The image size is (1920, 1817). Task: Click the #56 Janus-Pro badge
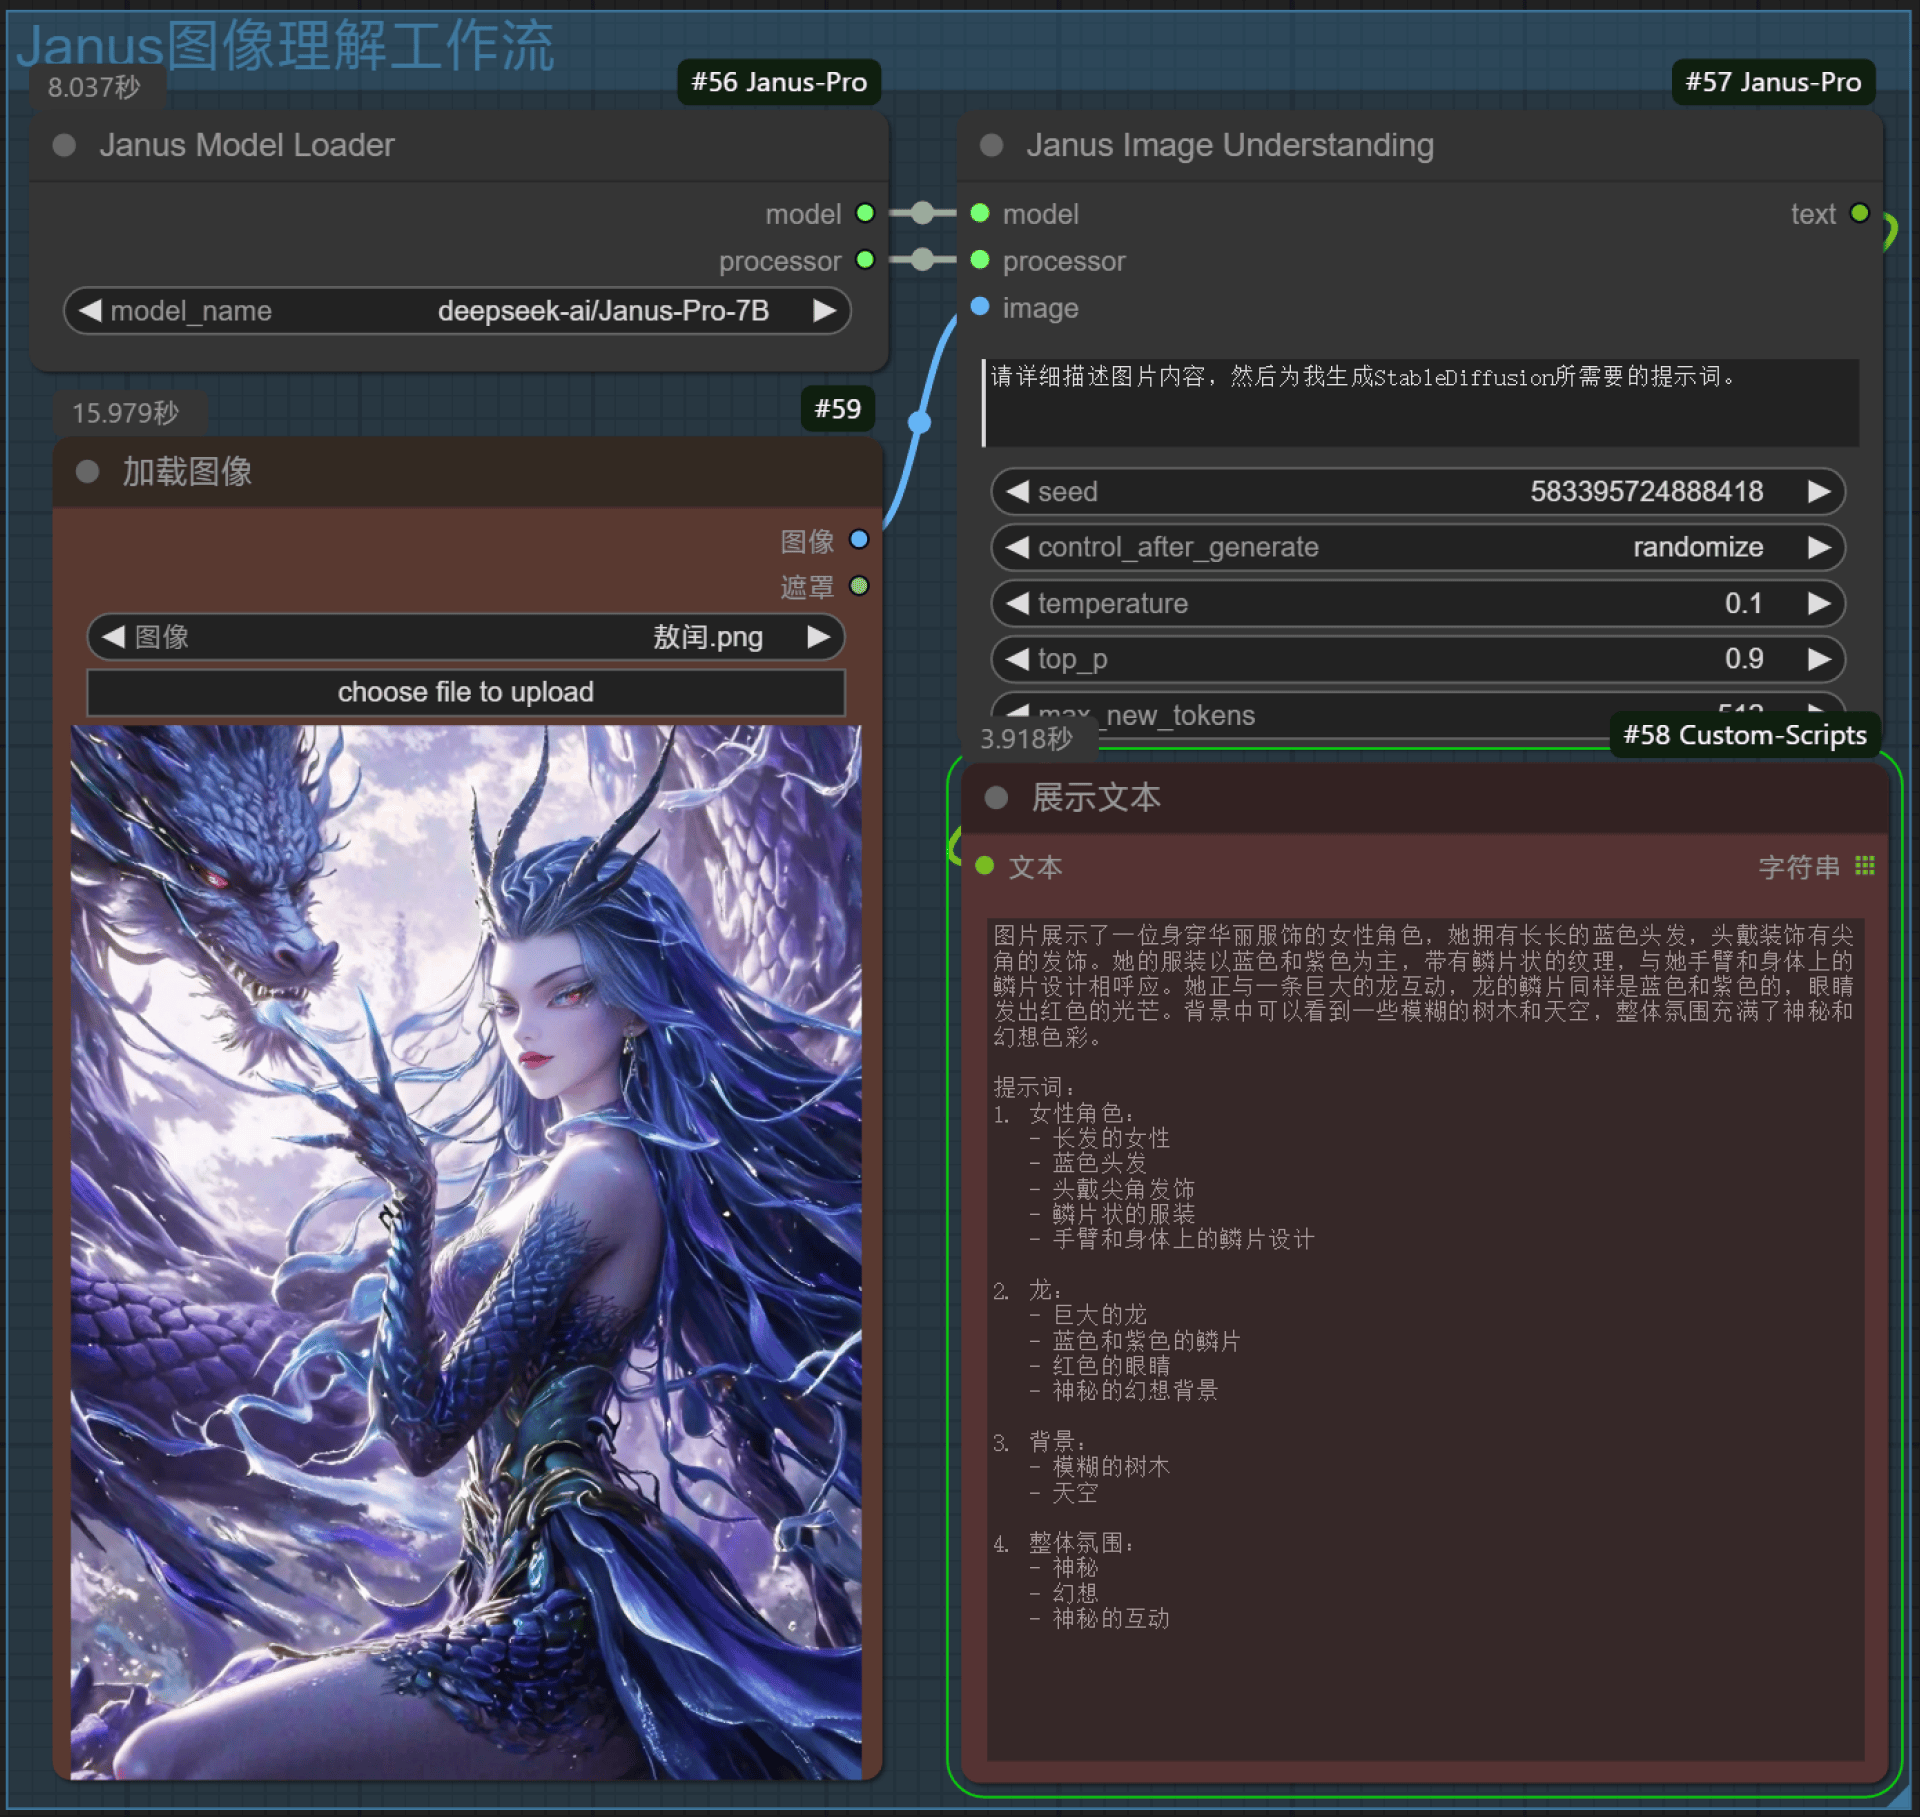(x=779, y=82)
